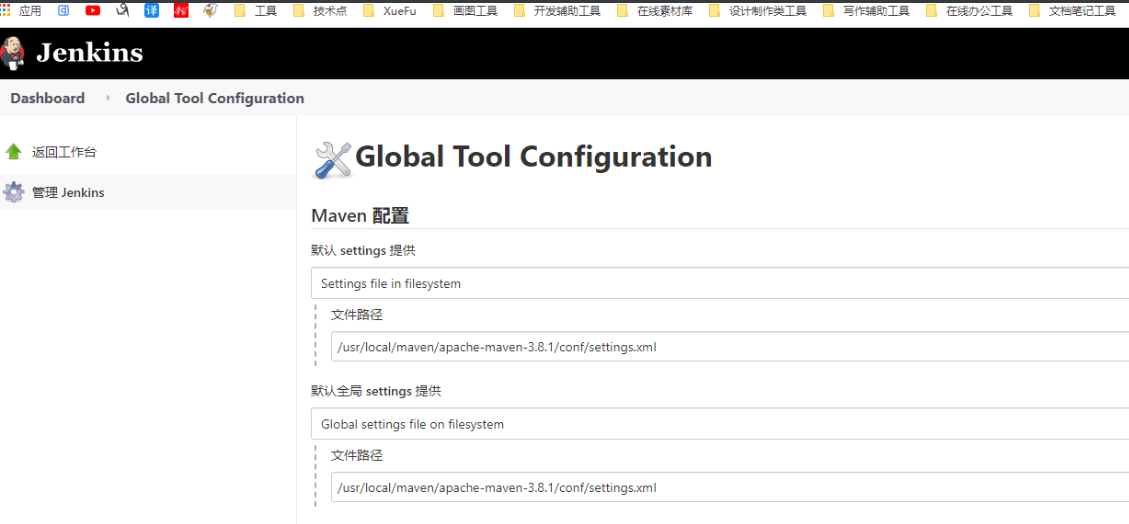Viewport: 1129px width, 524px height.
Task: Click the Global Tool Configuration page heading
Action: pyautogui.click(x=534, y=157)
